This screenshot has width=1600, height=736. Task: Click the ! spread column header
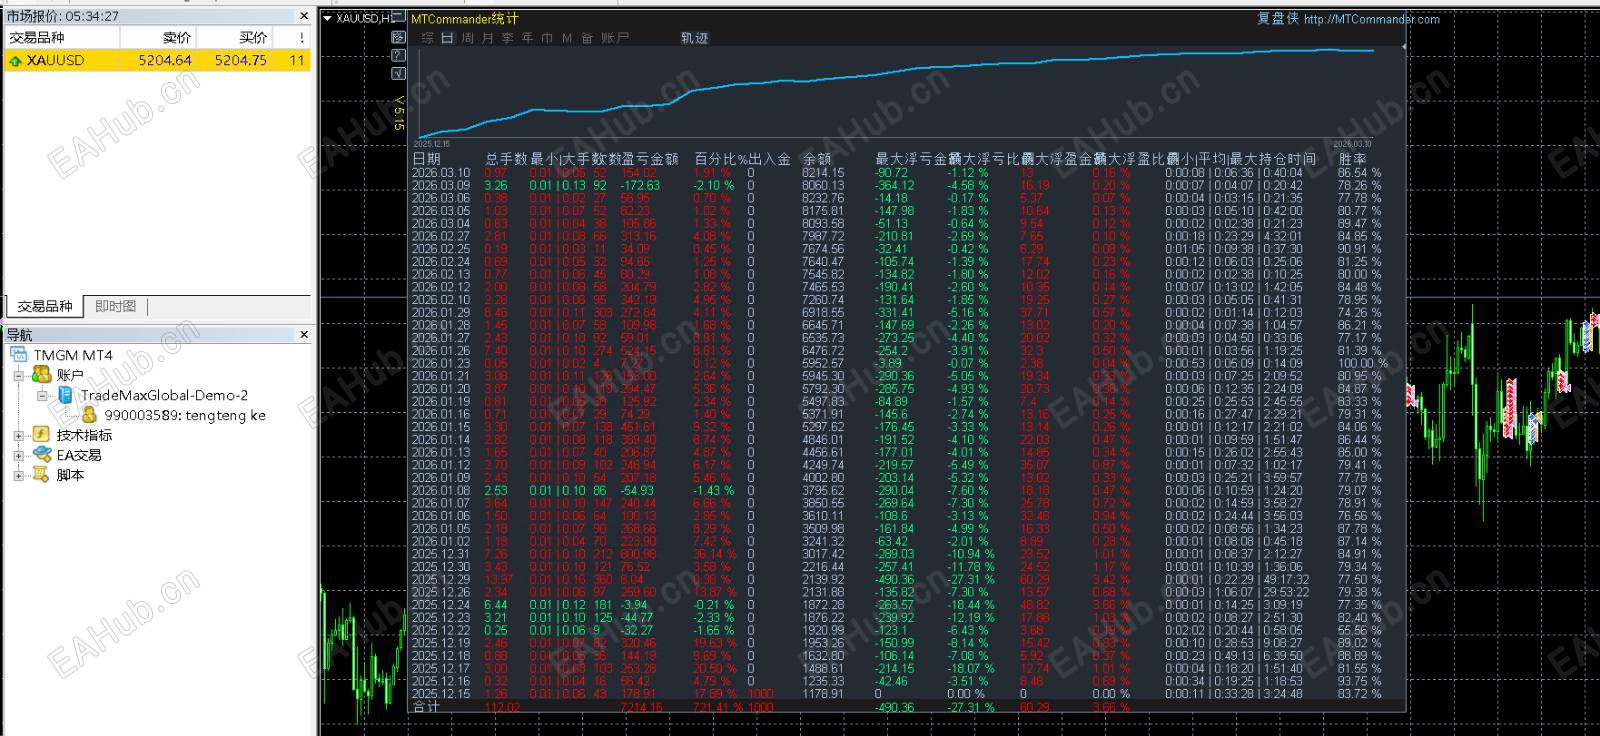(x=292, y=37)
